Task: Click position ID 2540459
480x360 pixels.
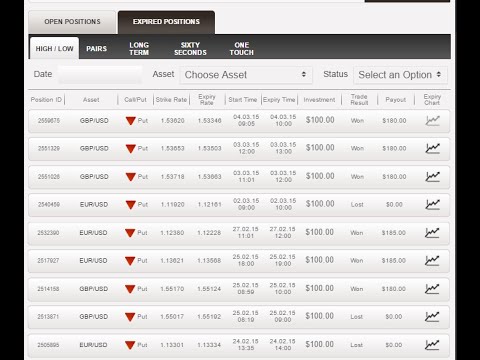Action: (x=49, y=205)
